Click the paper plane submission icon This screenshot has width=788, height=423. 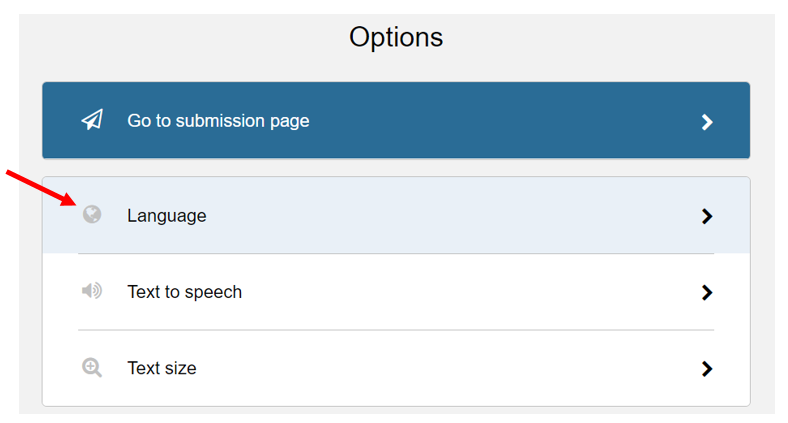pos(92,120)
